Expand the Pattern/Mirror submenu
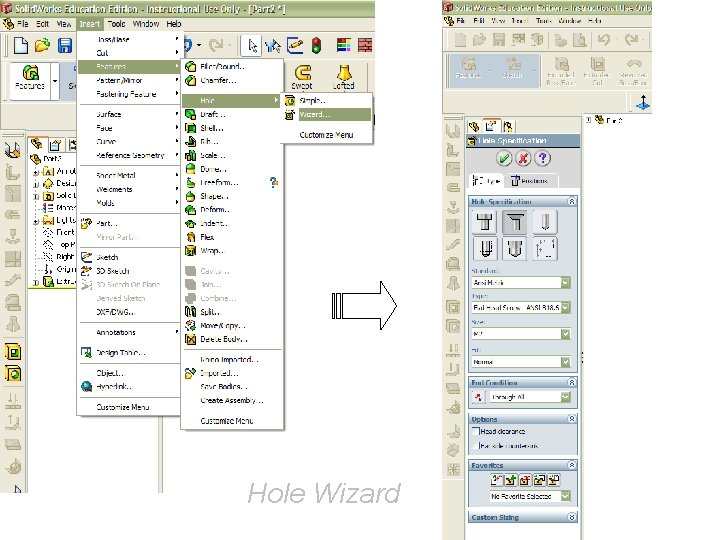Viewport: 720px width, 540px height. tap(129, 80)
